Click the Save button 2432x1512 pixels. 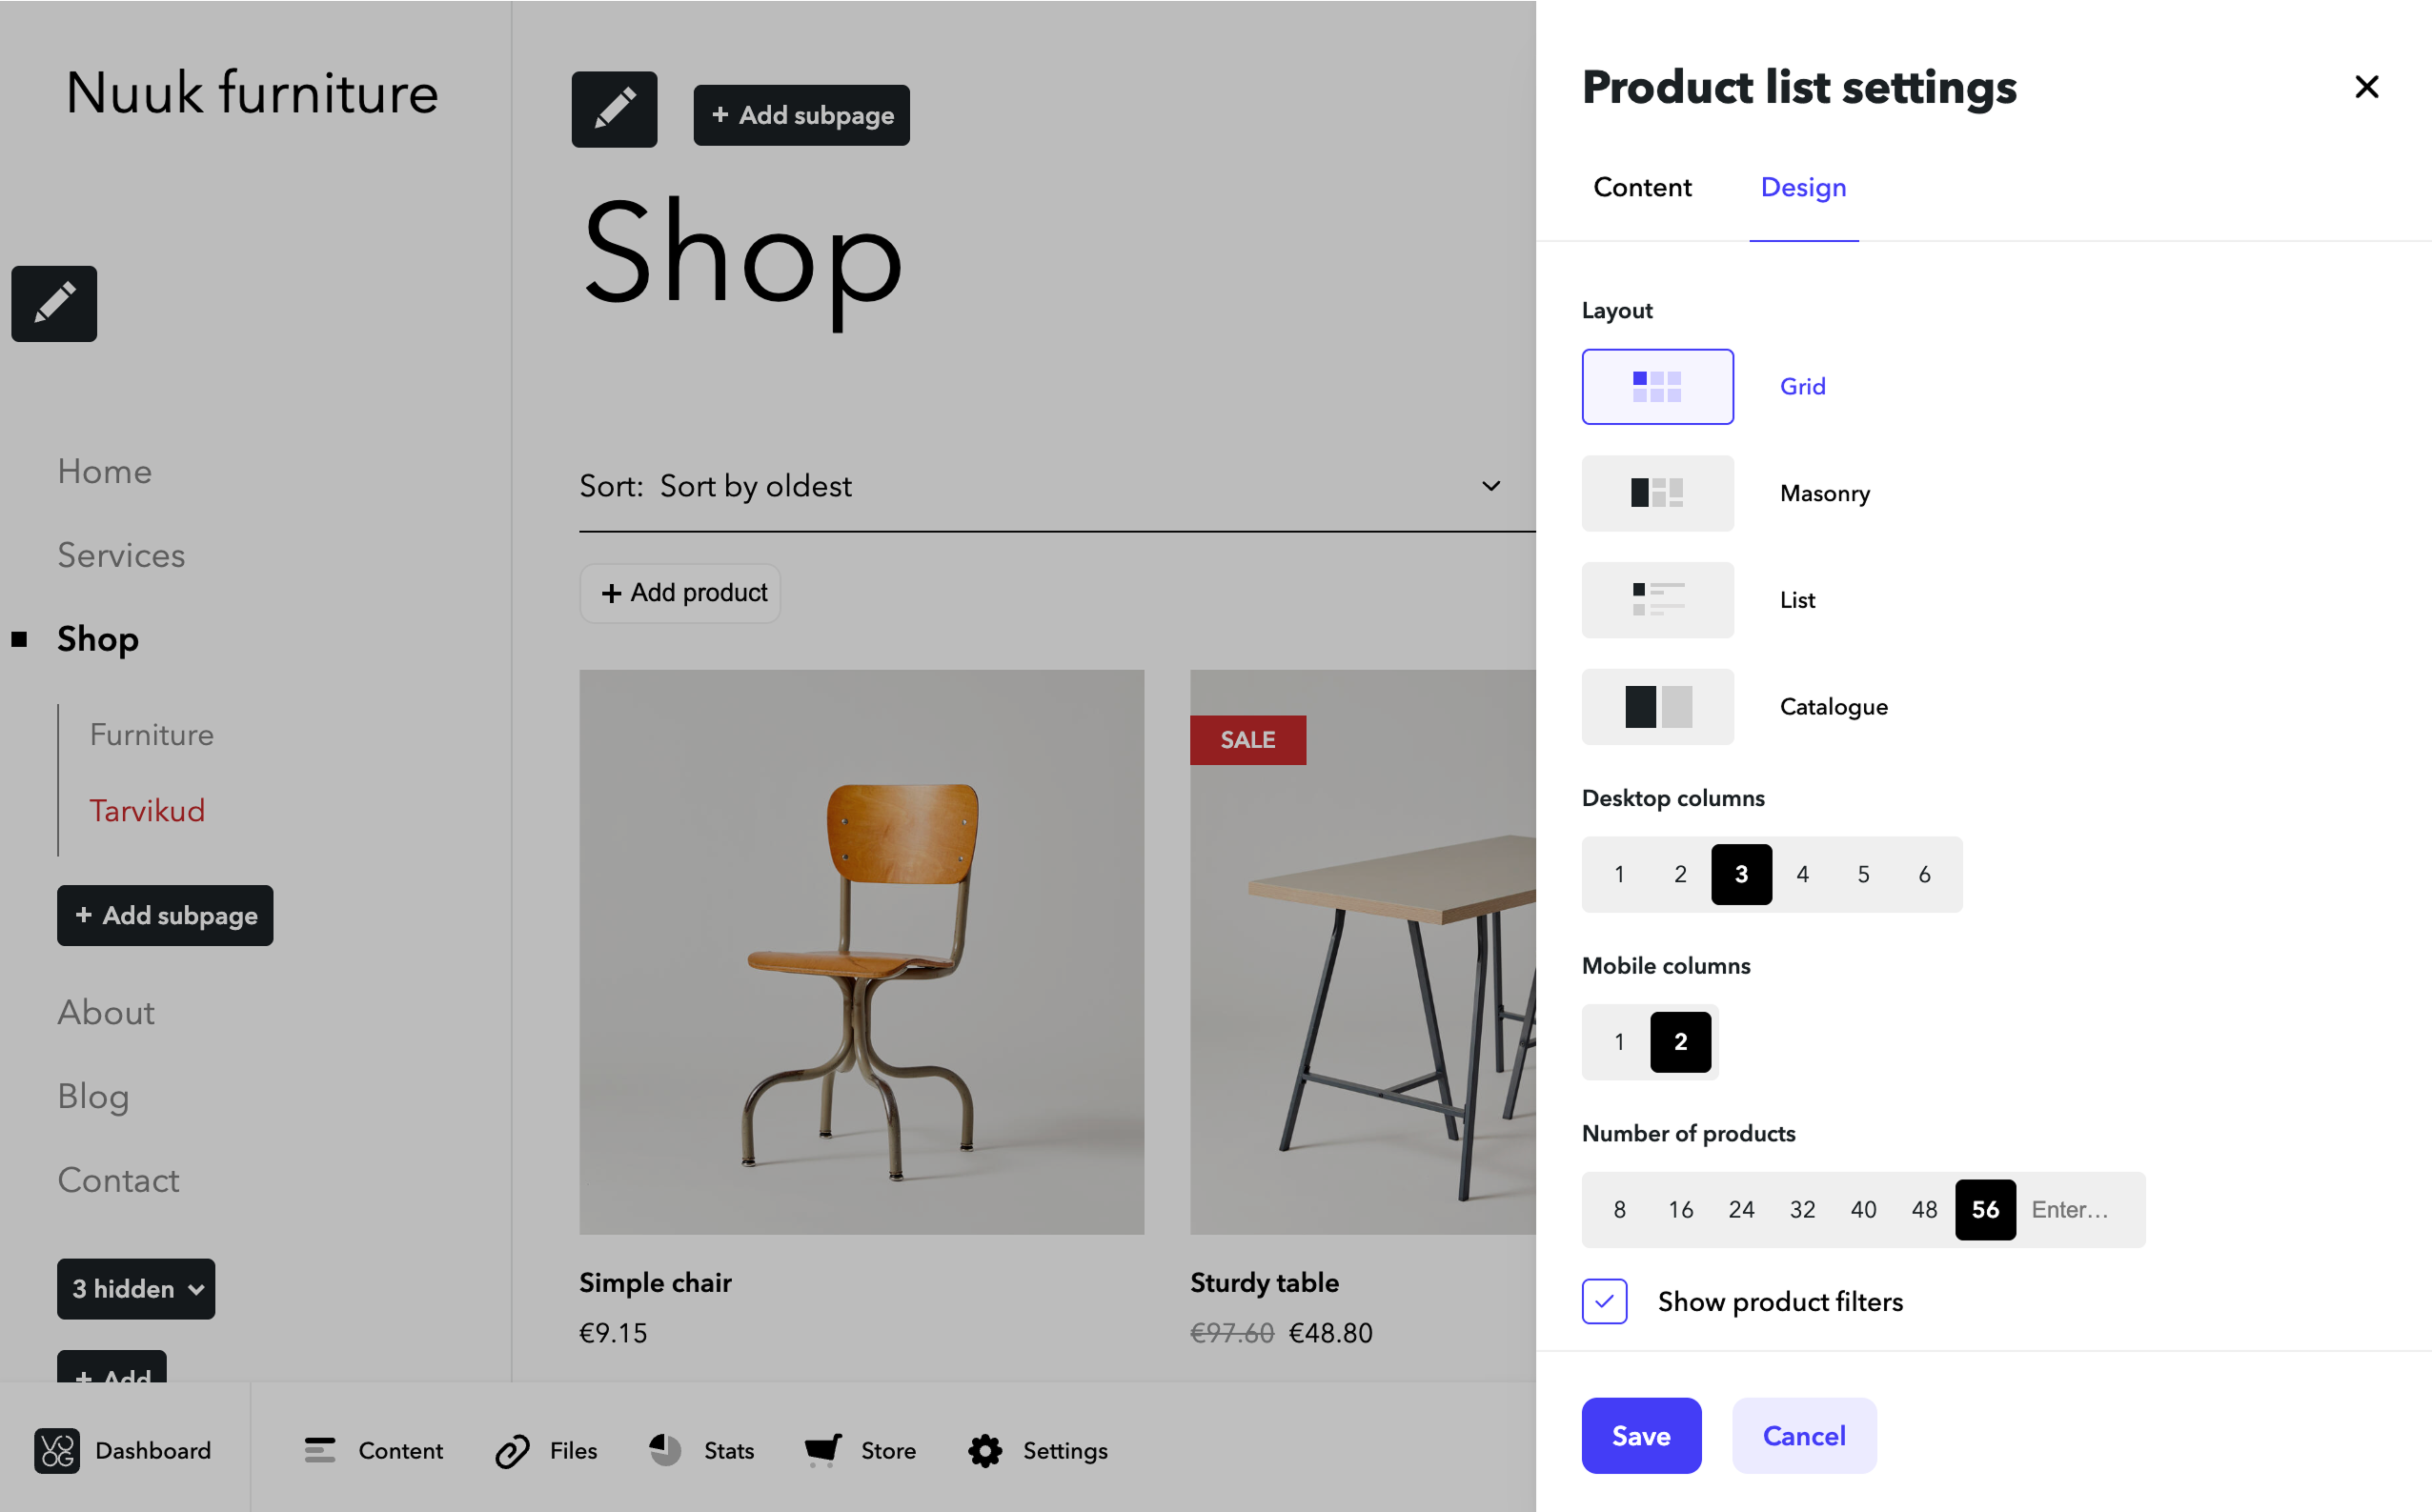pos(1641,1435)
